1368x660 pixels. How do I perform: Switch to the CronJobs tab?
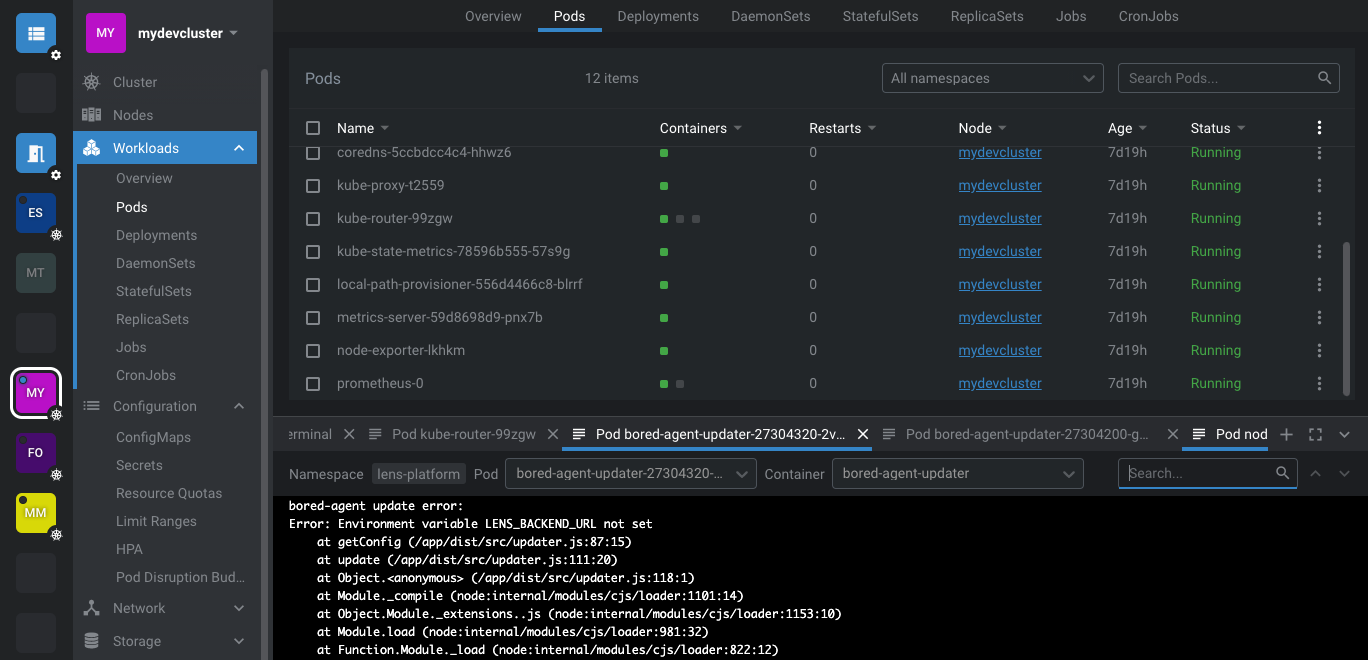[1149, 16]
